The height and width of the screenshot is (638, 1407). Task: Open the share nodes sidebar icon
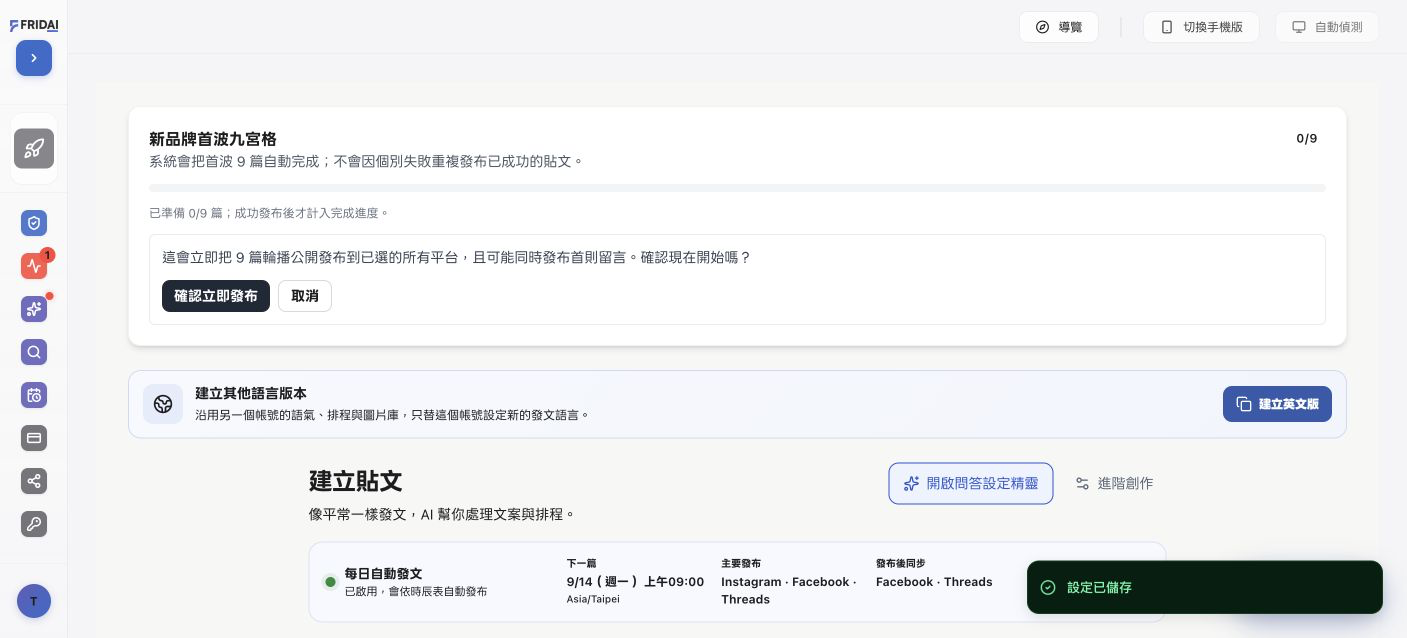coord(34,481)
